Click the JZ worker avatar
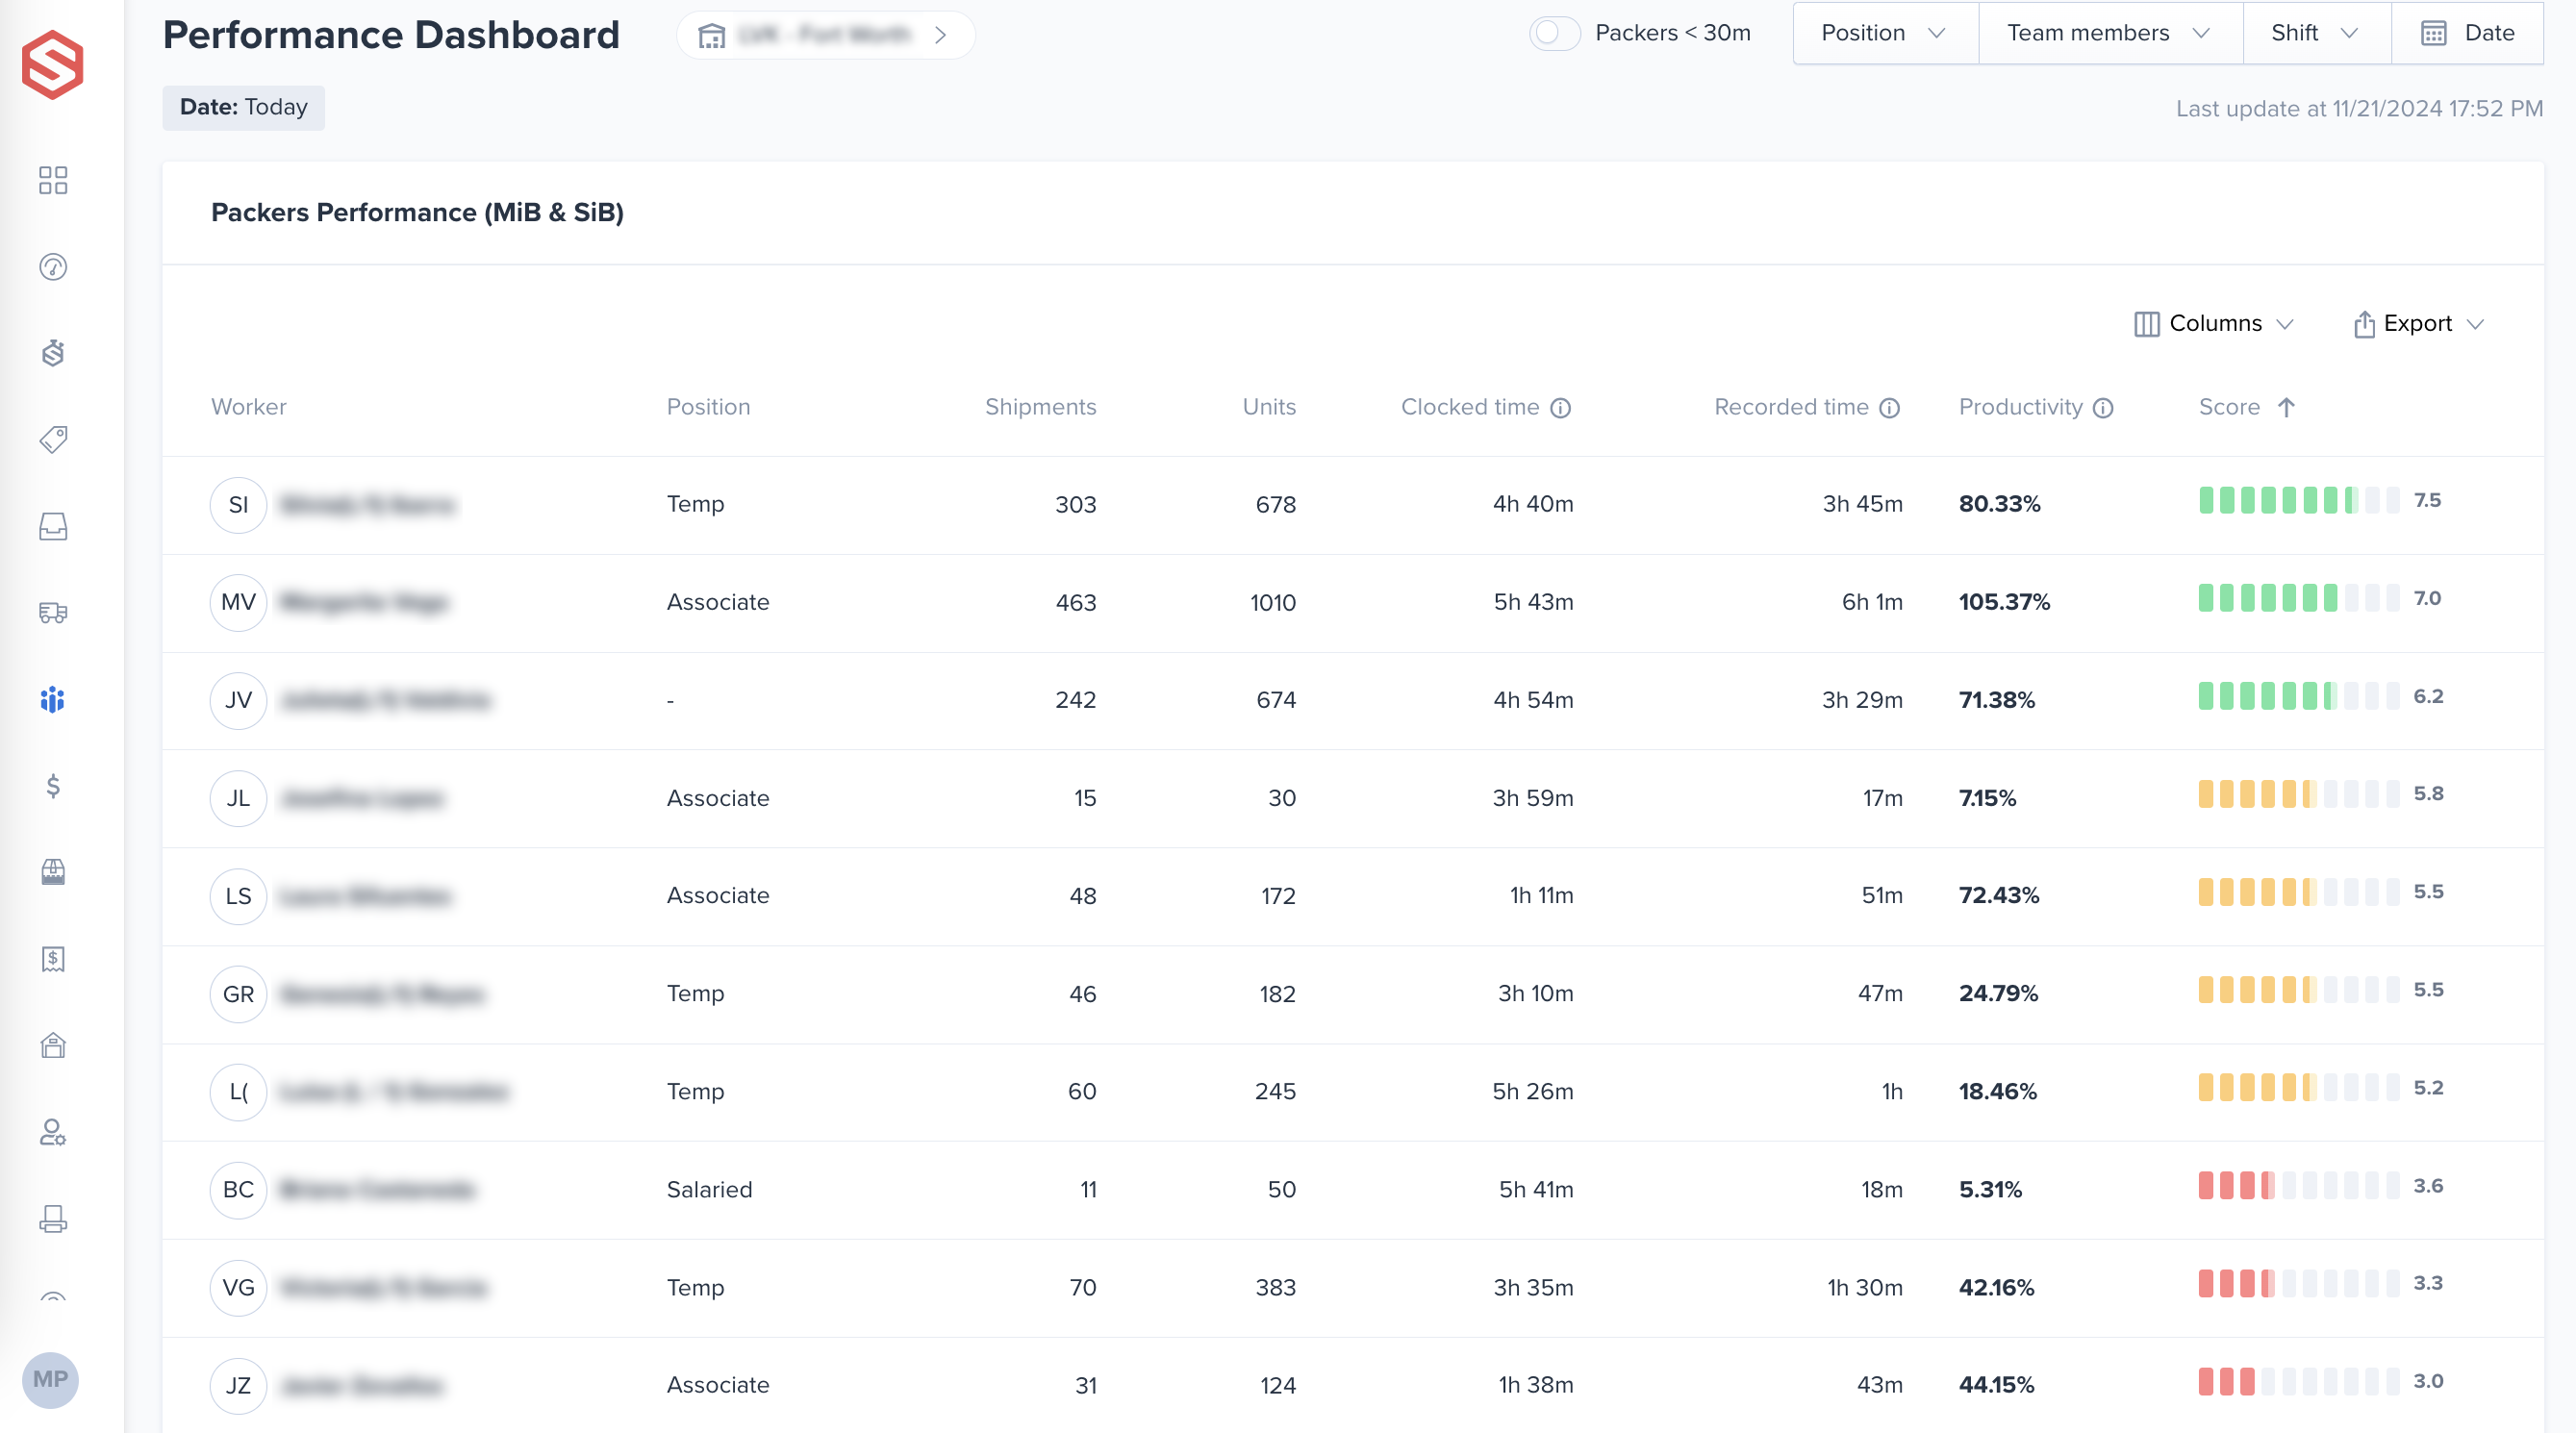This screenshot has height=1433, width=2576. pos(238,1386)
